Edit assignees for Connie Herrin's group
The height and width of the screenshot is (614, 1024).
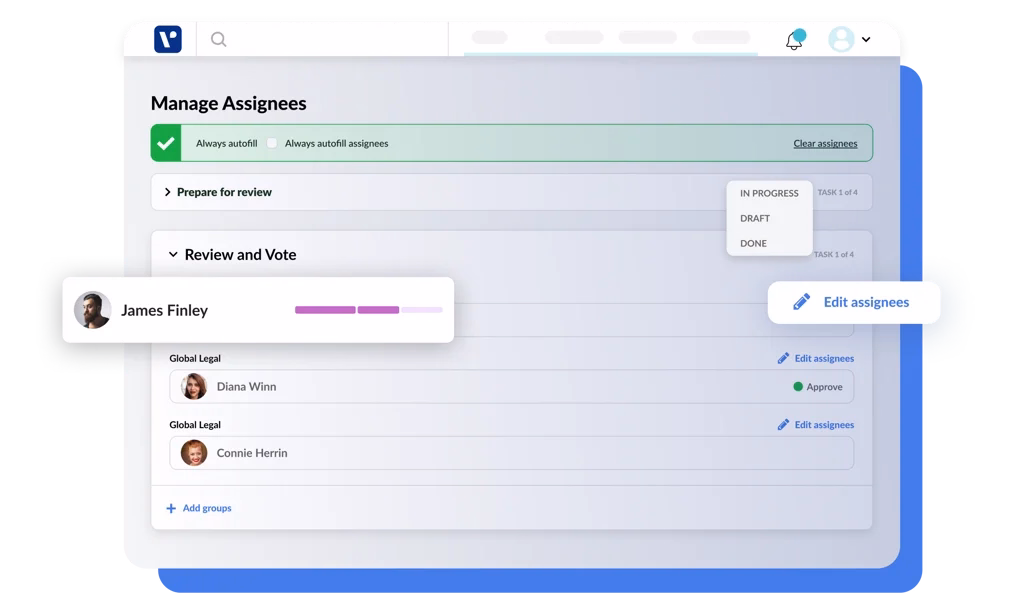click(816, 425)
